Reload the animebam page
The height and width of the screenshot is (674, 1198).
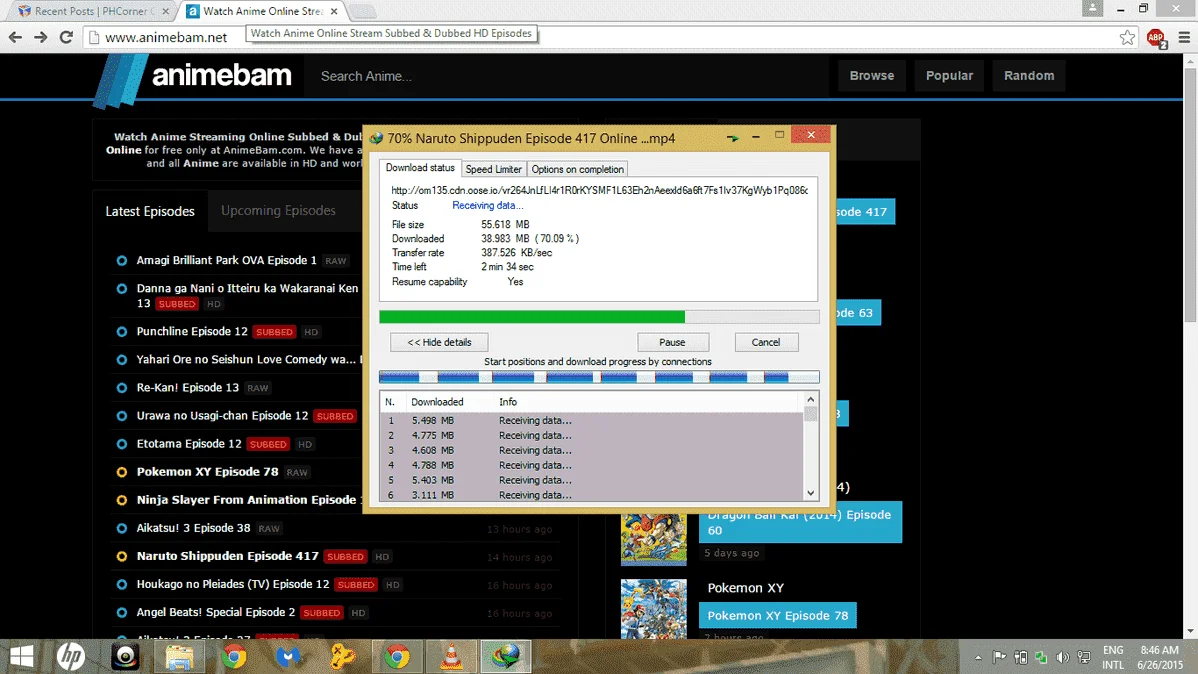(66, 37)
